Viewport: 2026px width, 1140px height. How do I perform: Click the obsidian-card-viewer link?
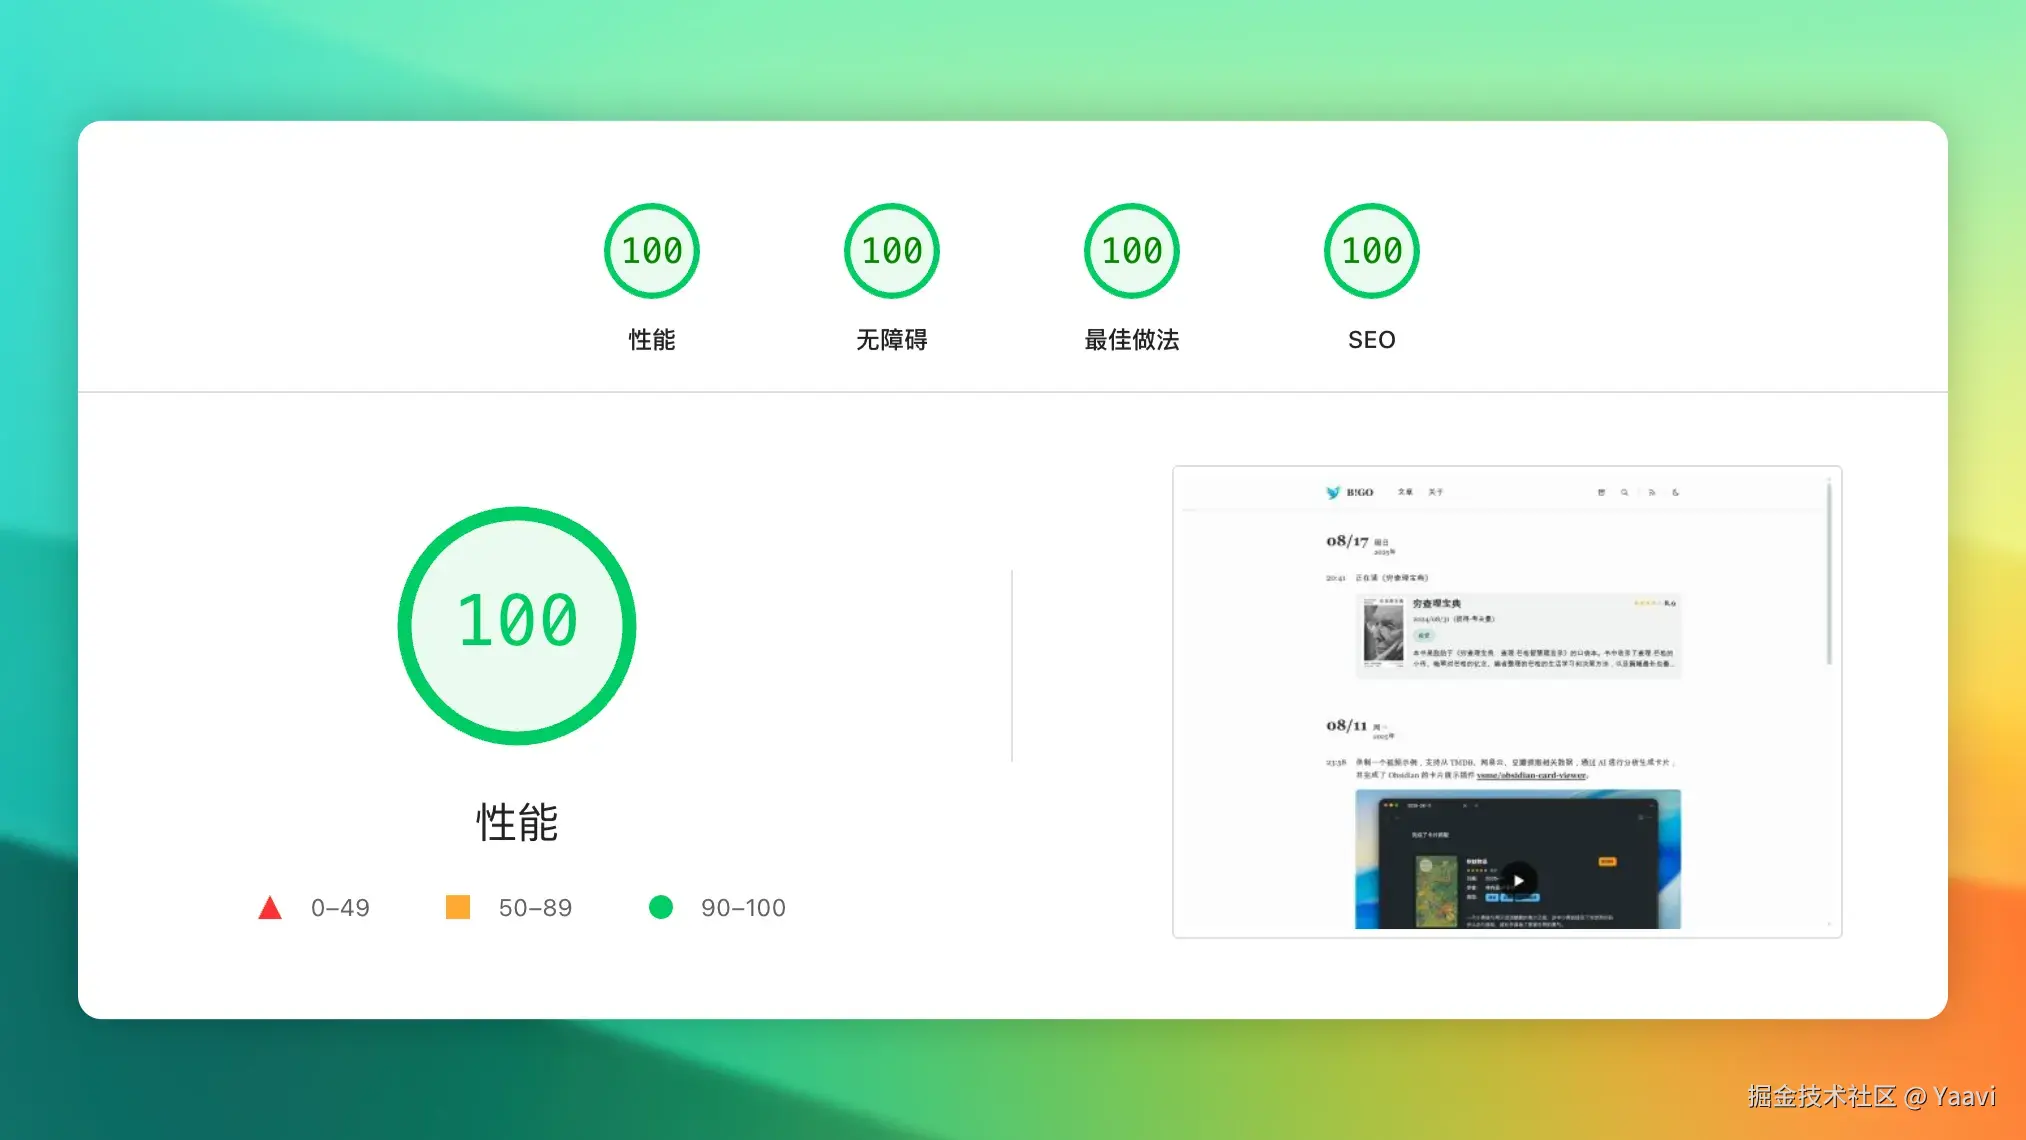tap(1531, 775)
